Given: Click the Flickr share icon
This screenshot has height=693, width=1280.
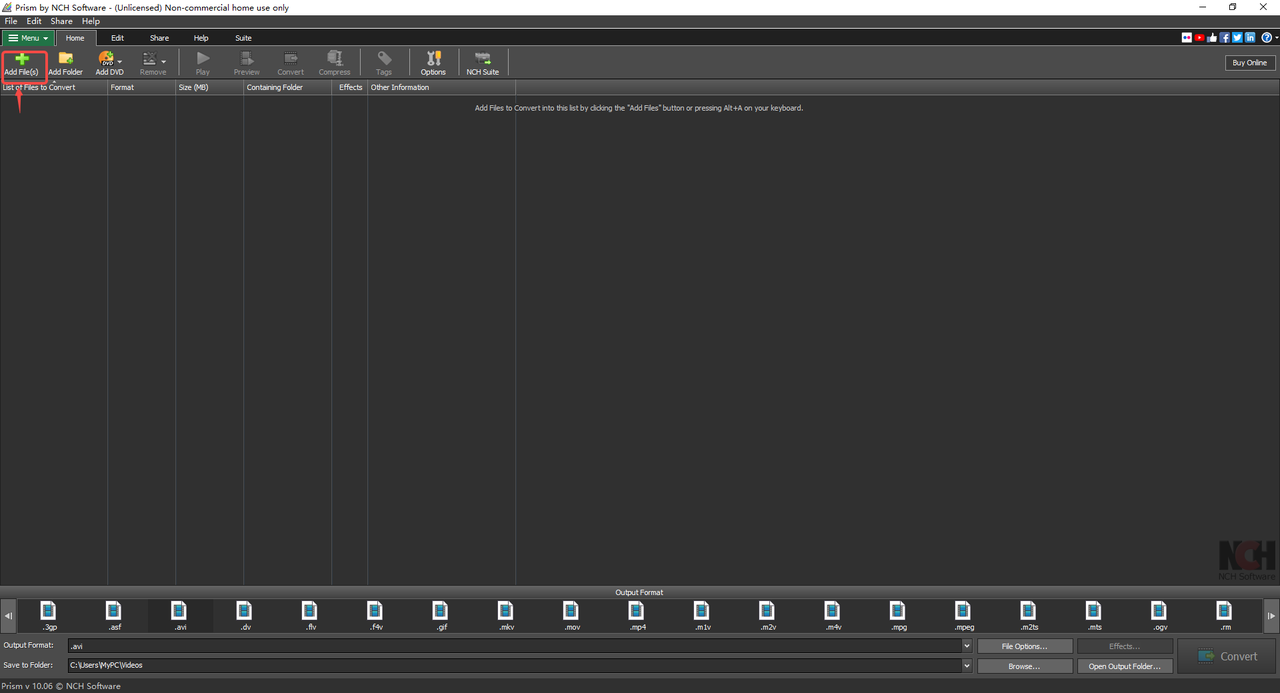Looking at the screenshot, I should pos(1187,37).
